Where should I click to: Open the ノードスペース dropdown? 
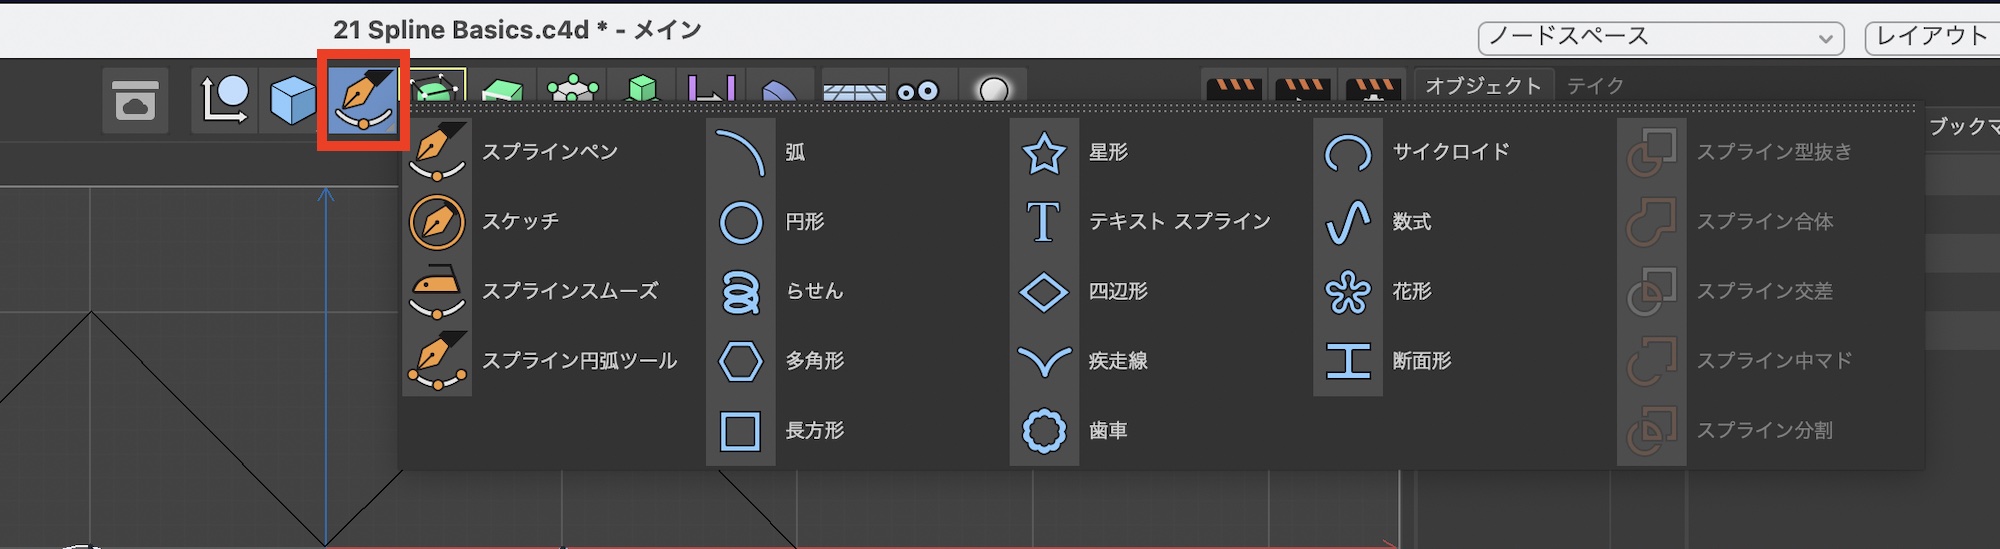point(1660,37)
